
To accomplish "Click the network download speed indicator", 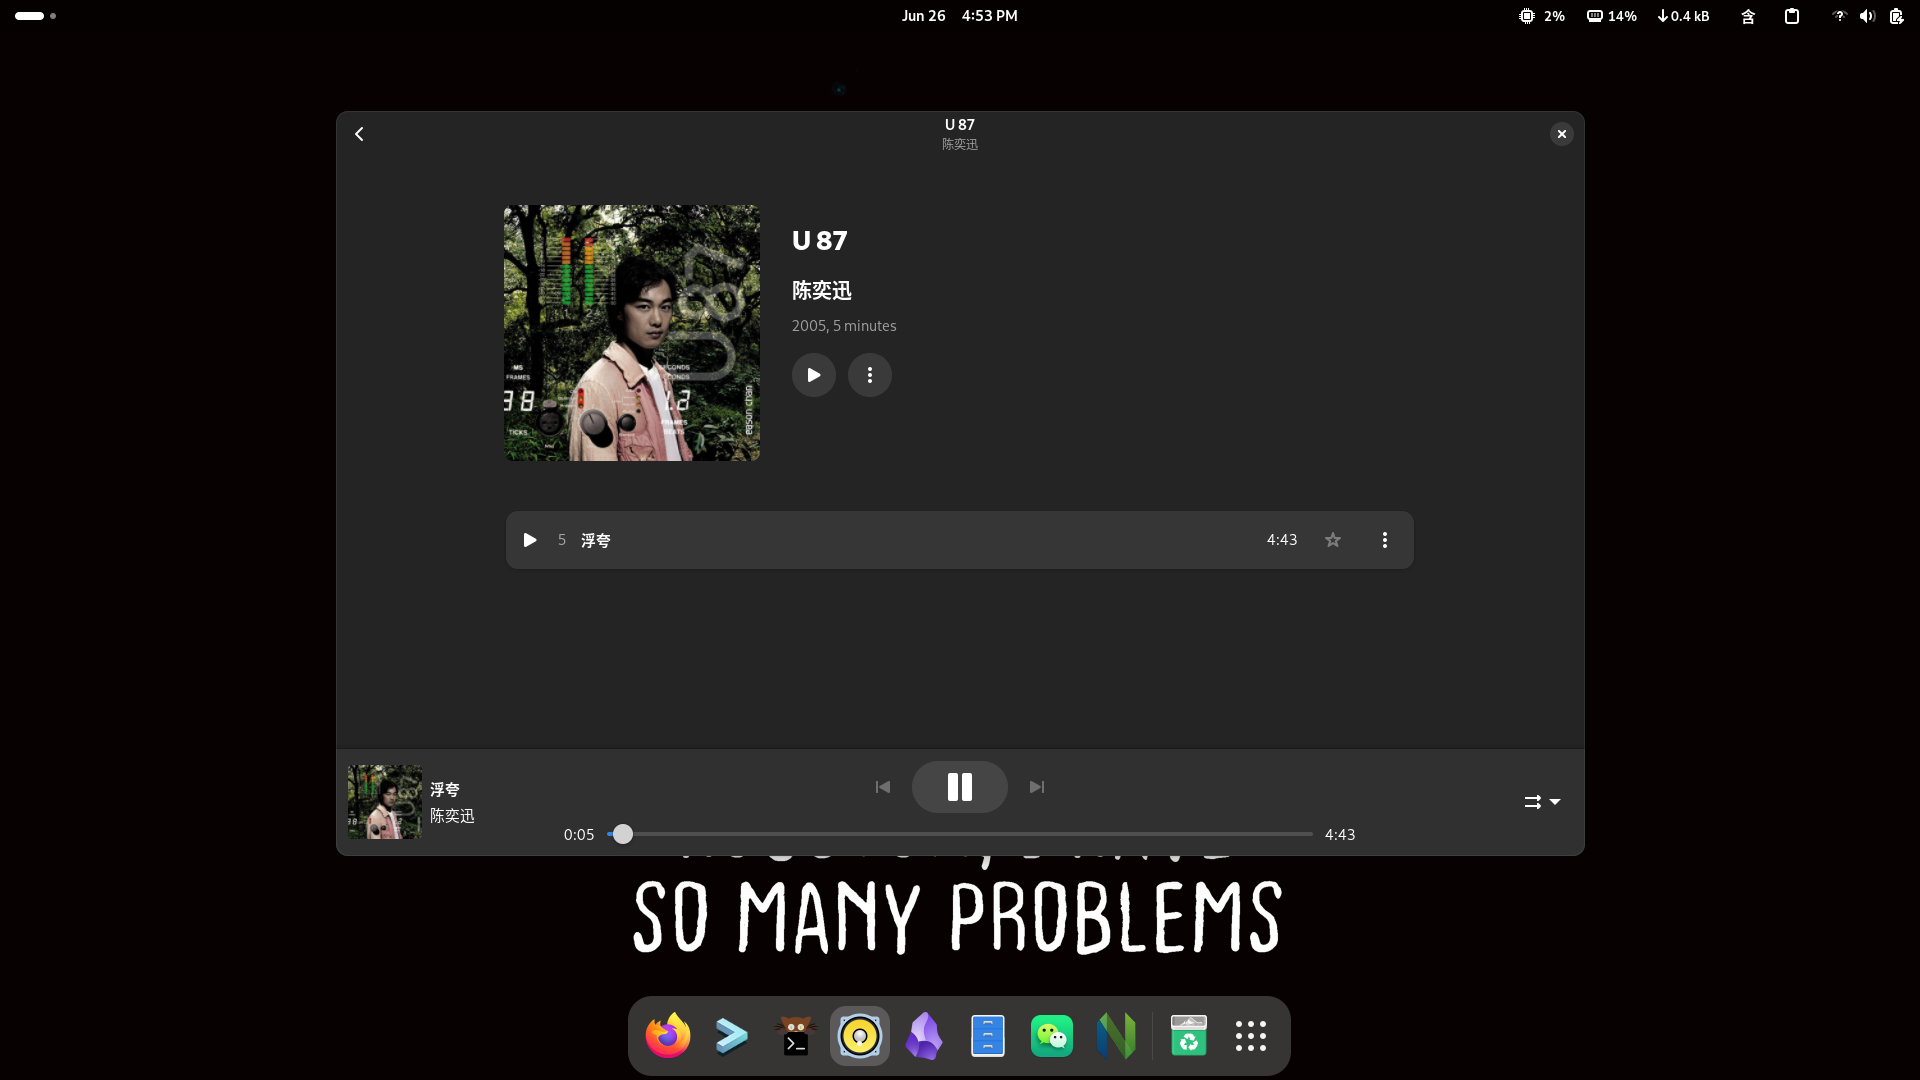I will 1683,16.
